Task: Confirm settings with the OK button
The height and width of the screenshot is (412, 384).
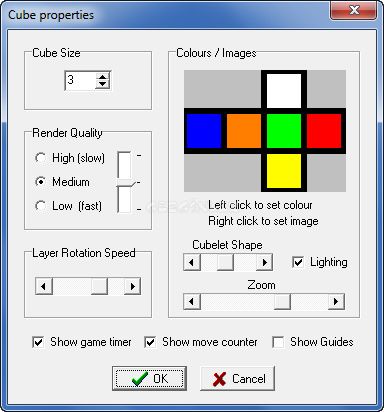Action: tap(149, 378)
